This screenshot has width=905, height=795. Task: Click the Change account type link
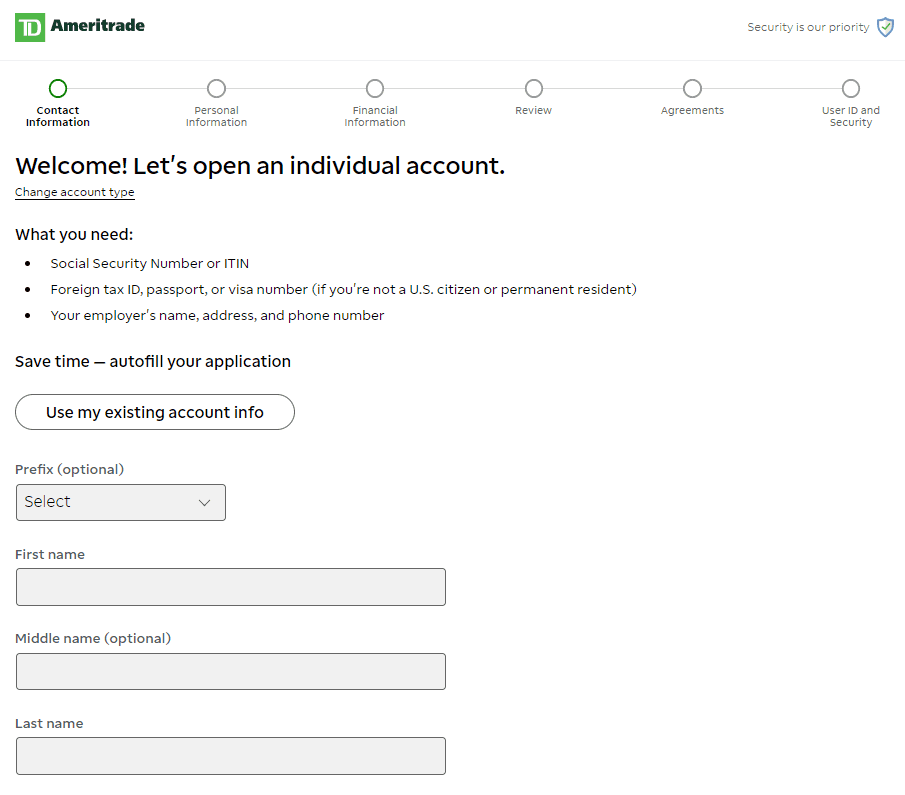[x=74, y=192]
